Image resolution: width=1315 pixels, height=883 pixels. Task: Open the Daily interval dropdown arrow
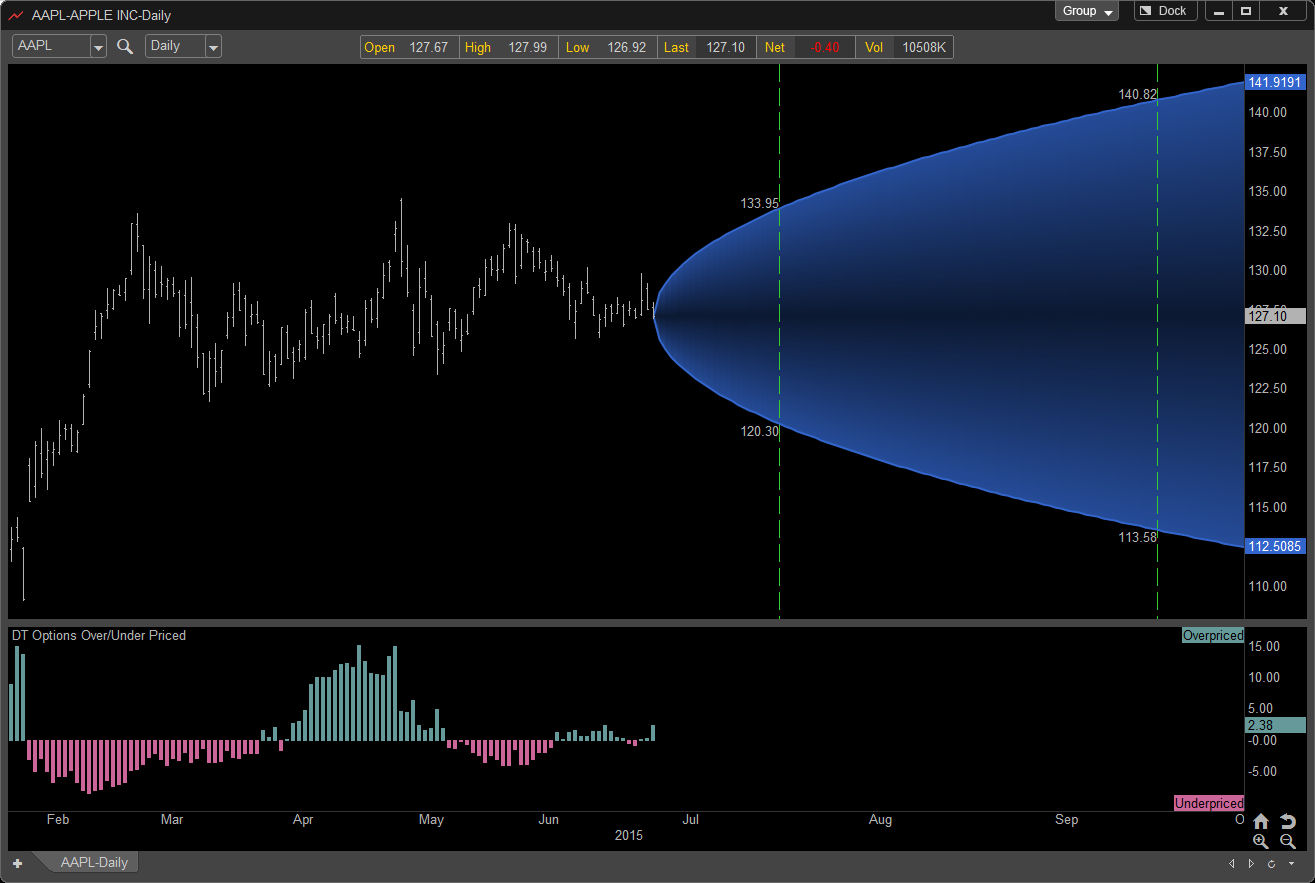pos(213,46)
